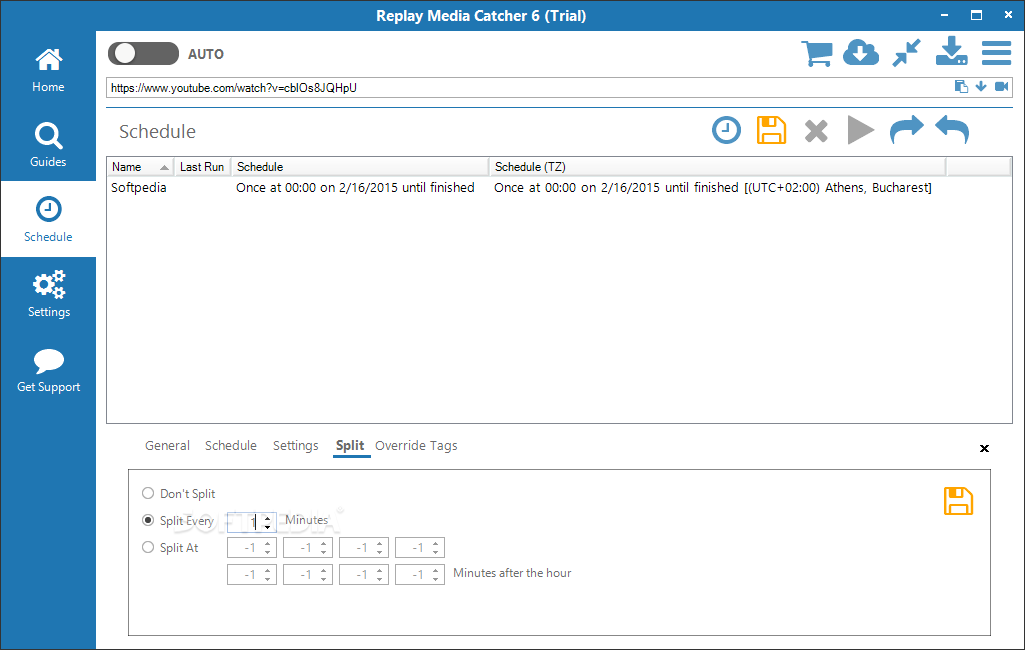Screen dimensions: 1025x650
Task: Sort by the Name column header
Action: 141,167
